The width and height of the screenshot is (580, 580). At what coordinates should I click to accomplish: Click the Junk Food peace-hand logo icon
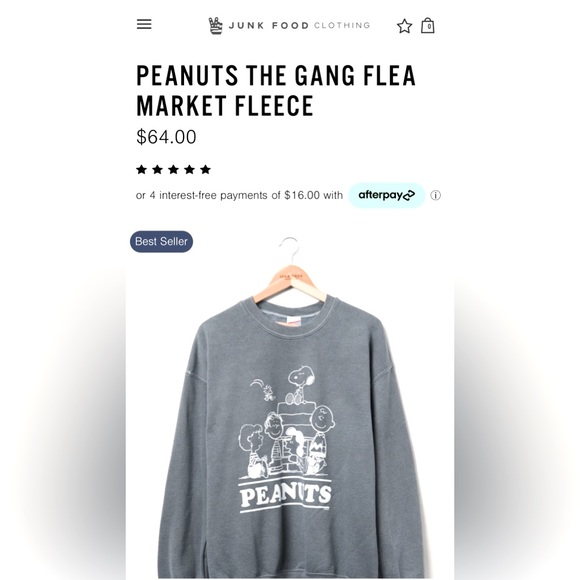point(216,26)
